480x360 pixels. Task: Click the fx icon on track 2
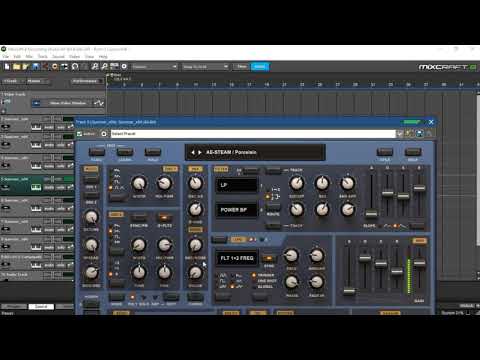click(x=71, y=127)
